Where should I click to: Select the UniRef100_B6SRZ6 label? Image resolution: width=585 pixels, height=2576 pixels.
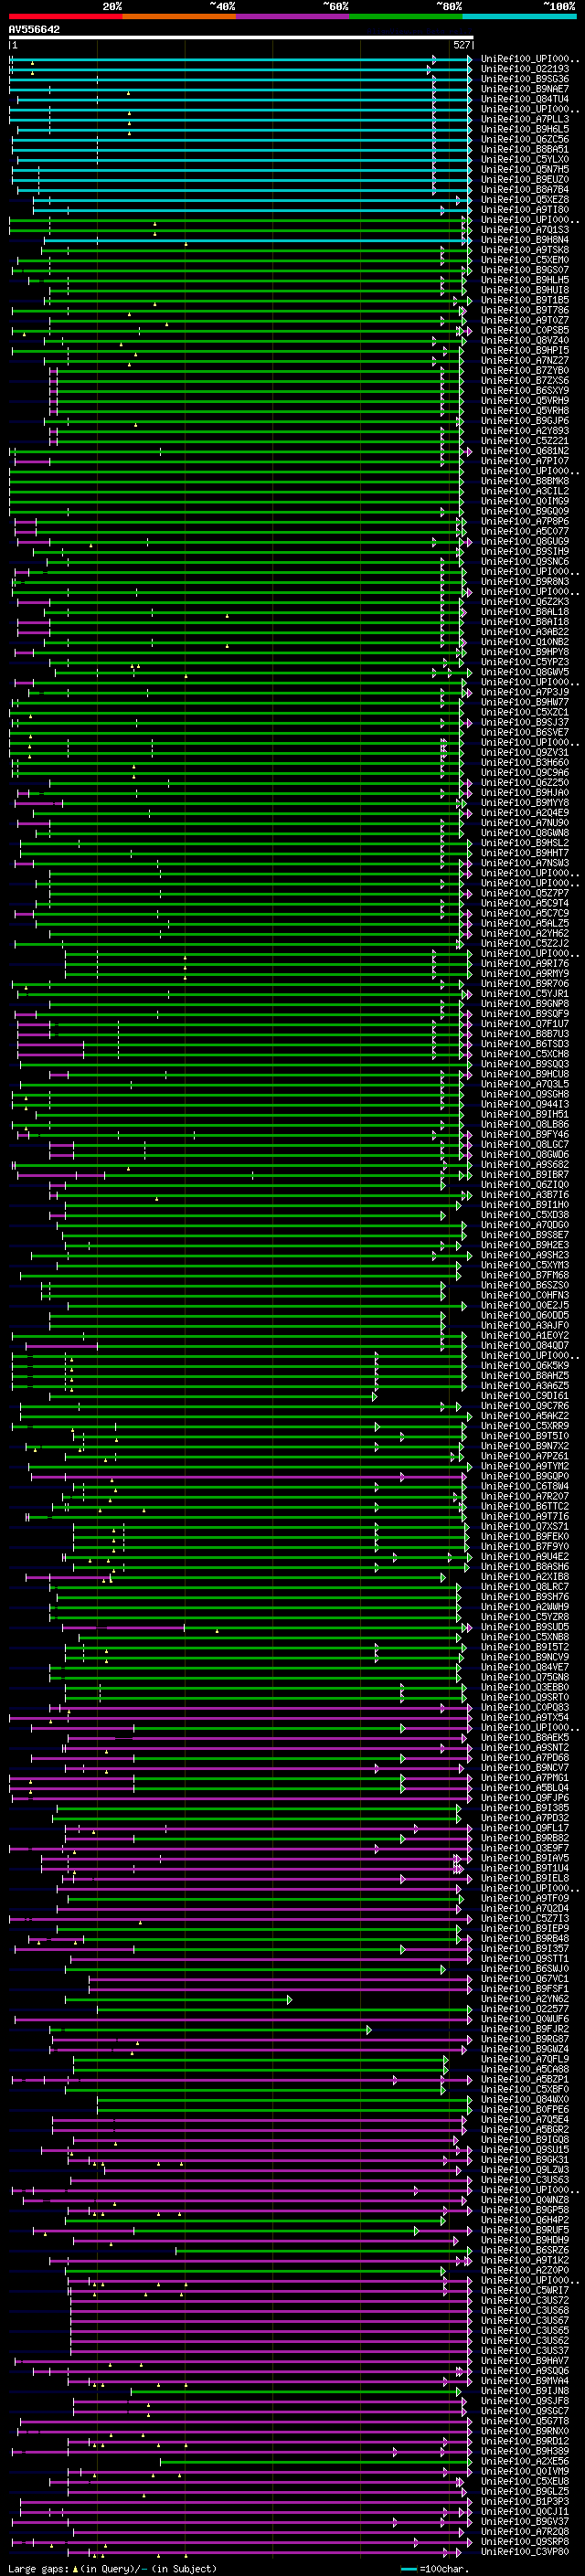pyautogui.click(x=525, y=2250)
